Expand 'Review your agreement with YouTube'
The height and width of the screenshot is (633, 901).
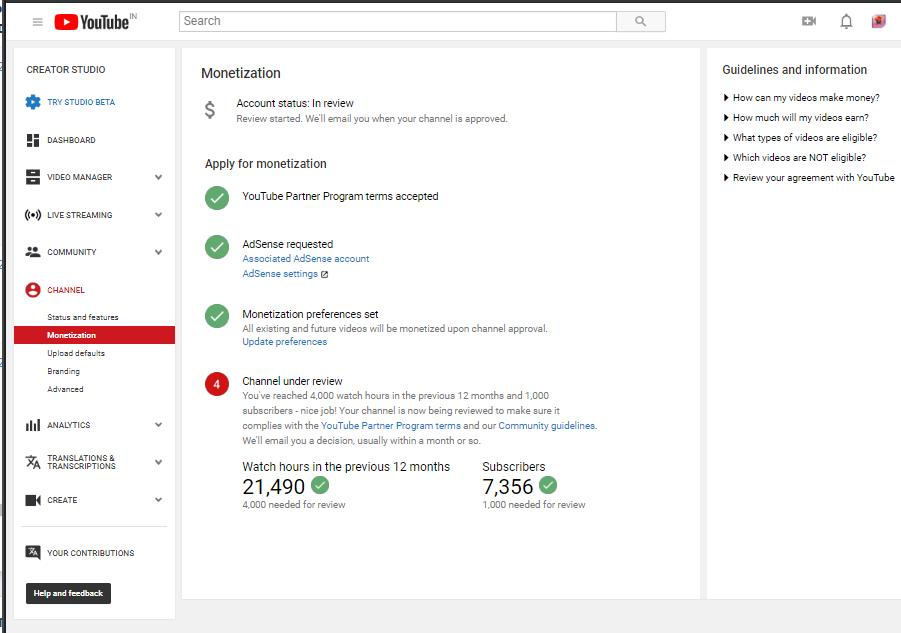tap(808, 177)
